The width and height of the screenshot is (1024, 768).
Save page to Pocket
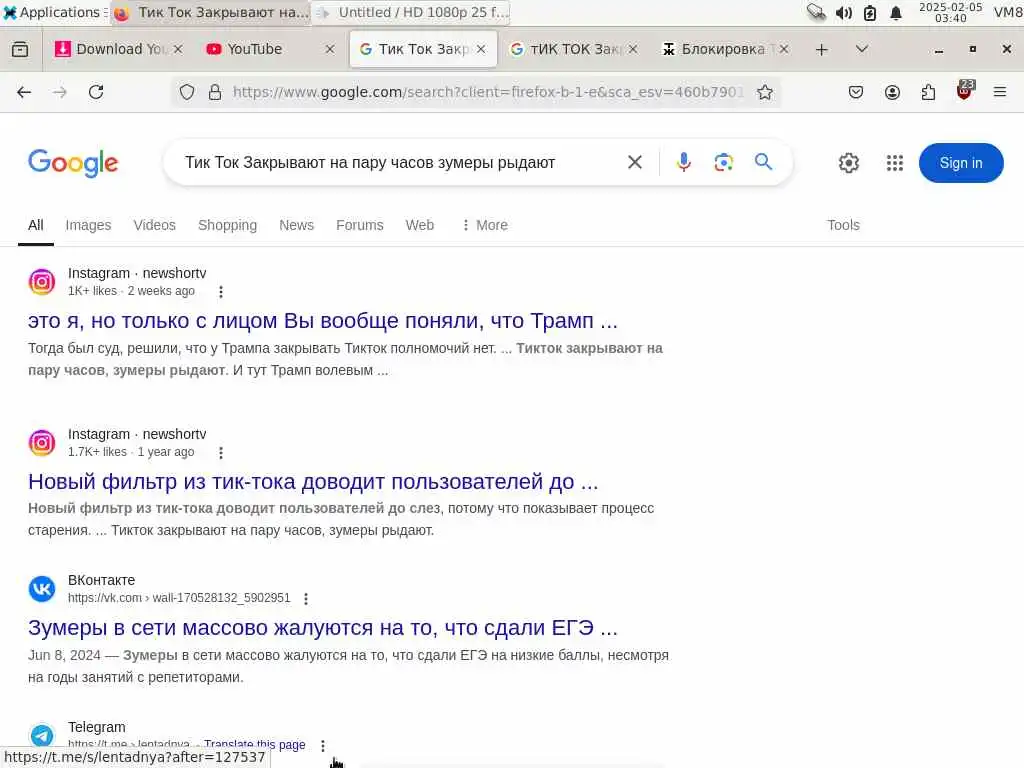(856, 92)
